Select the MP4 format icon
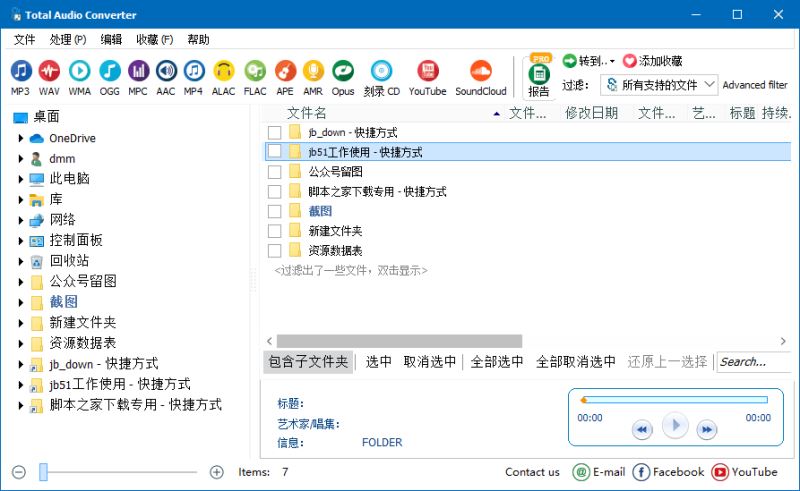Image resolution: width=800 pixels, height=491 pixels. point(194,71)
